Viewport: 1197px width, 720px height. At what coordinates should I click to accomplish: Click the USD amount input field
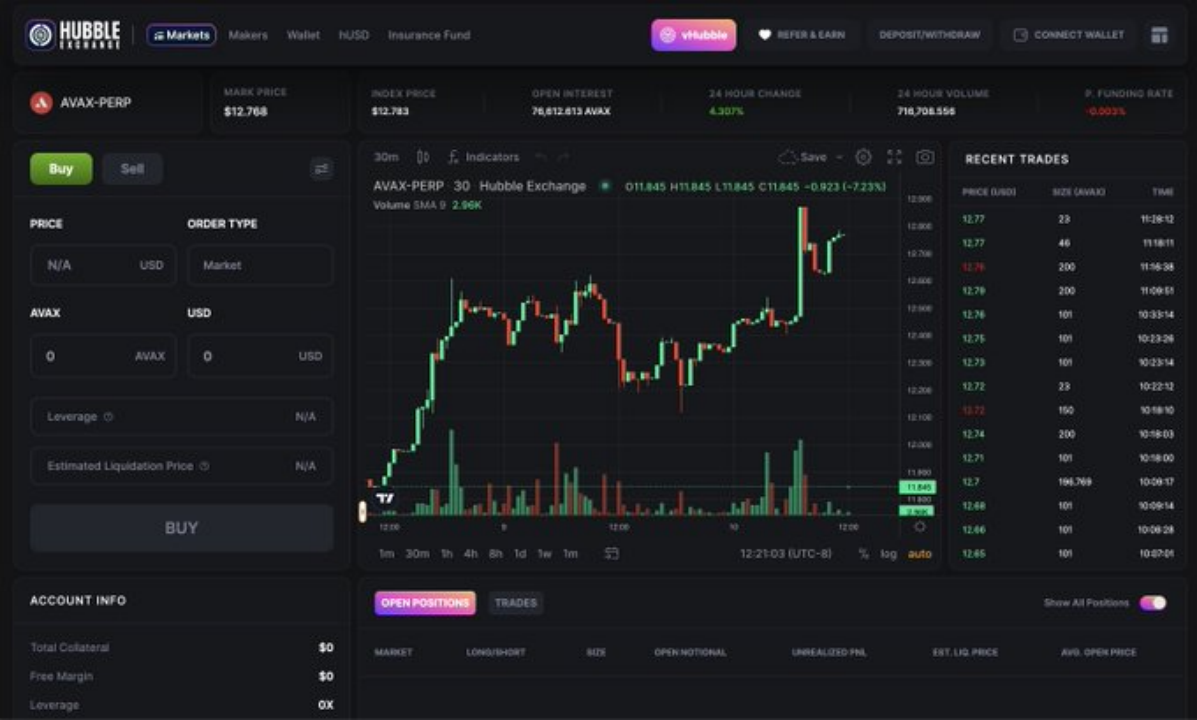point(260,356)
